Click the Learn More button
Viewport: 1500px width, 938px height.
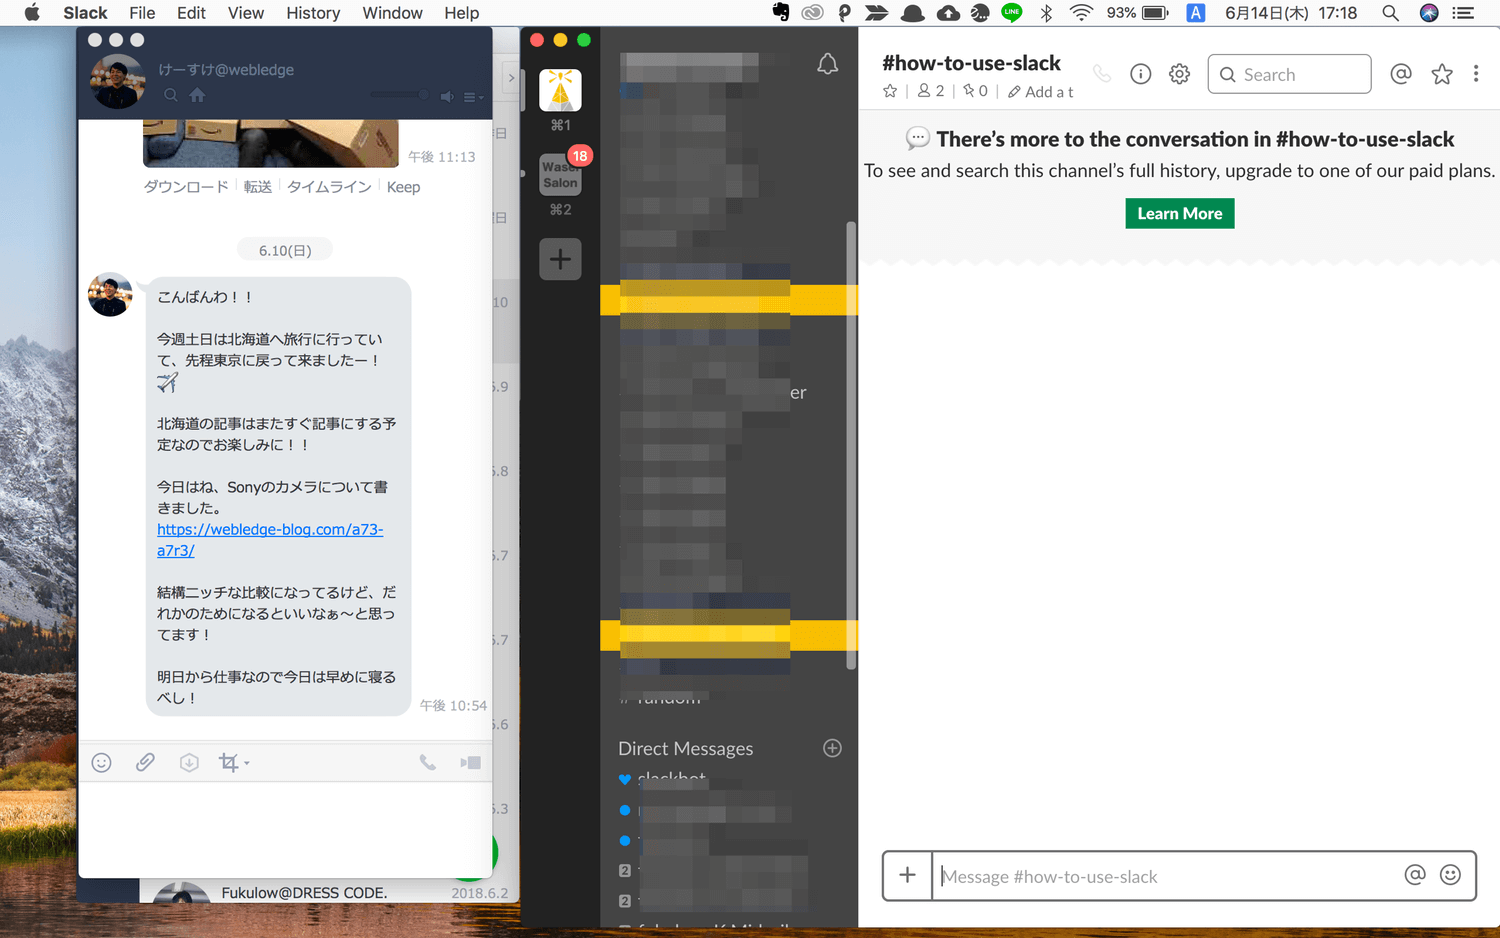pos(1180,213)
